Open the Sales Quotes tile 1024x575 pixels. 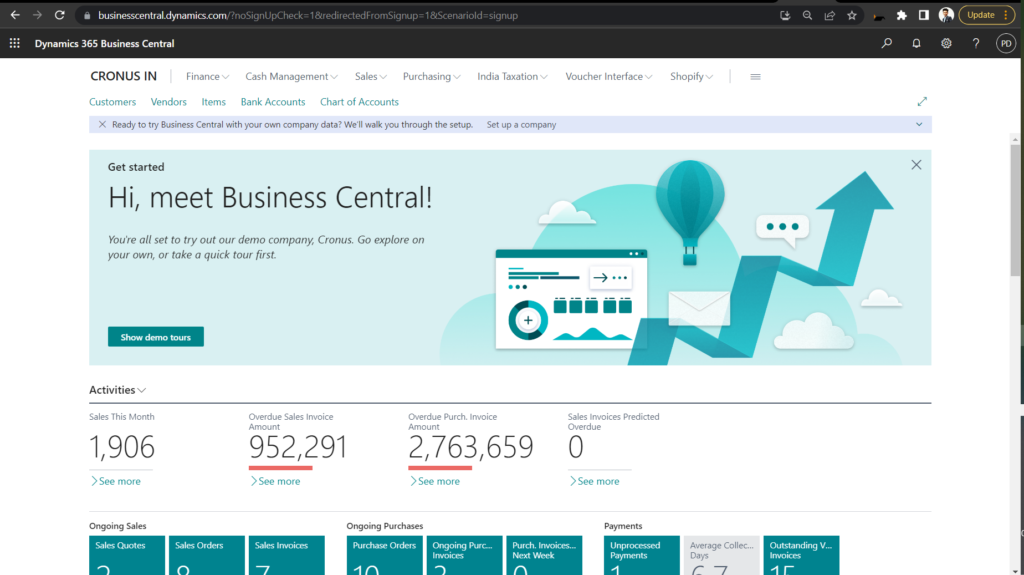click(127, 555)
